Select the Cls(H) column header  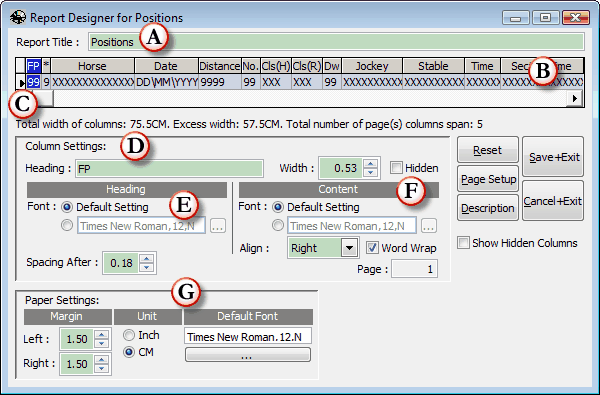click(x=276, y=66)
